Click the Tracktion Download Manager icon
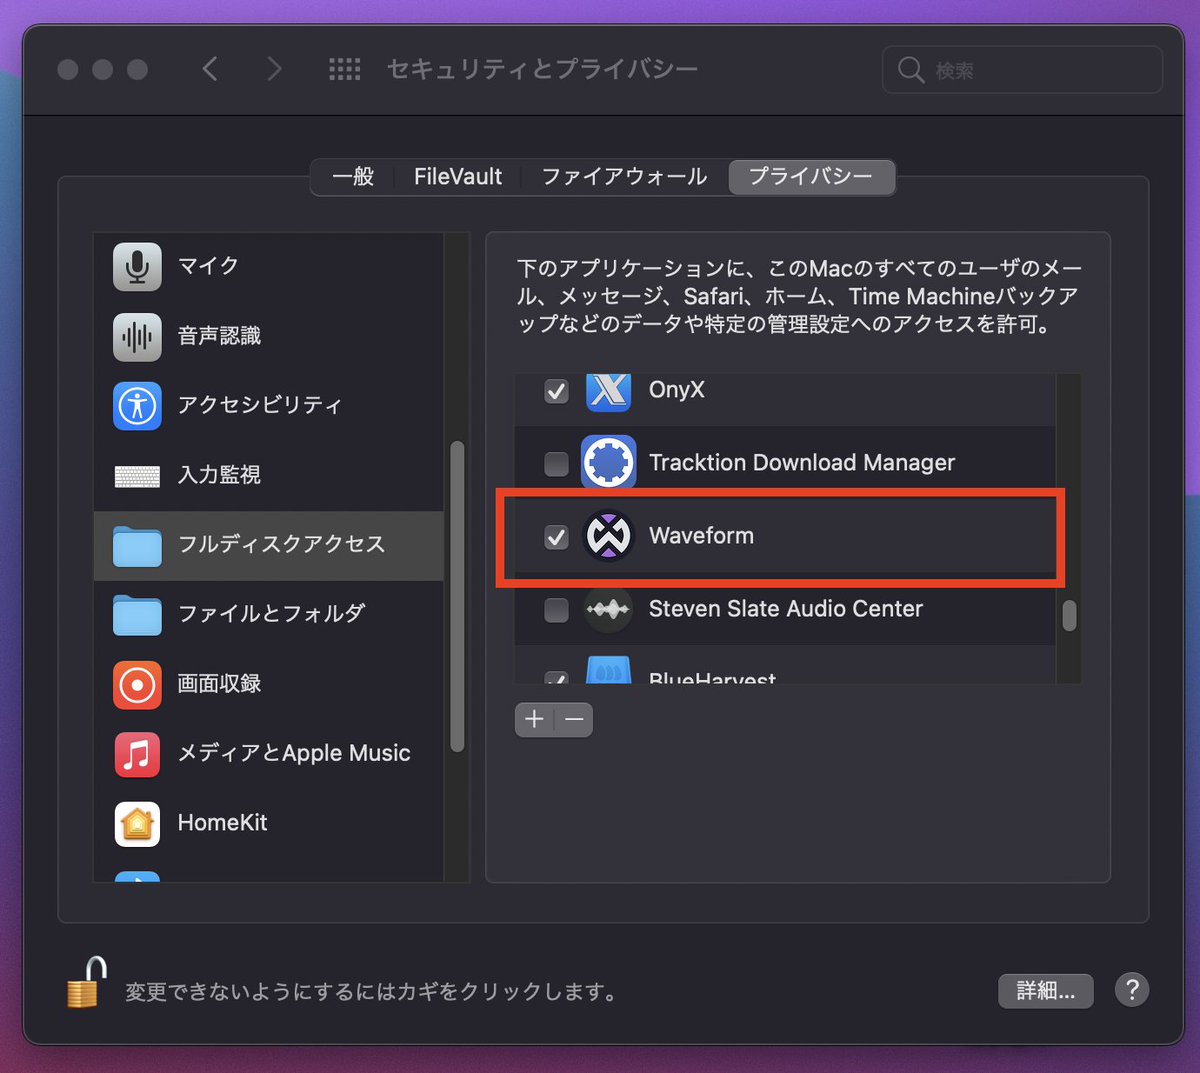1200x1073 pixels. coord(608,462)
